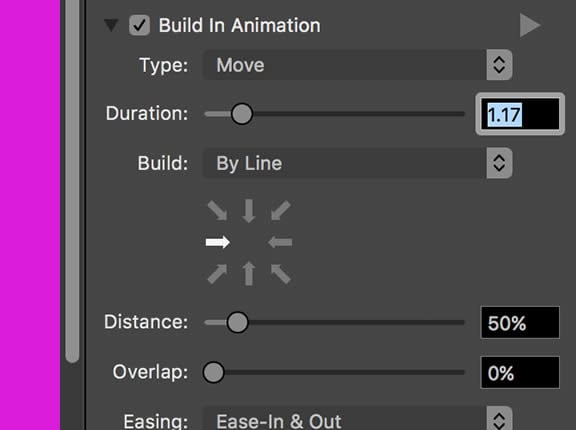Click the Duration value field showing 1.17
The width and height of the screenshot is (576, 430).
coord(520,114)
